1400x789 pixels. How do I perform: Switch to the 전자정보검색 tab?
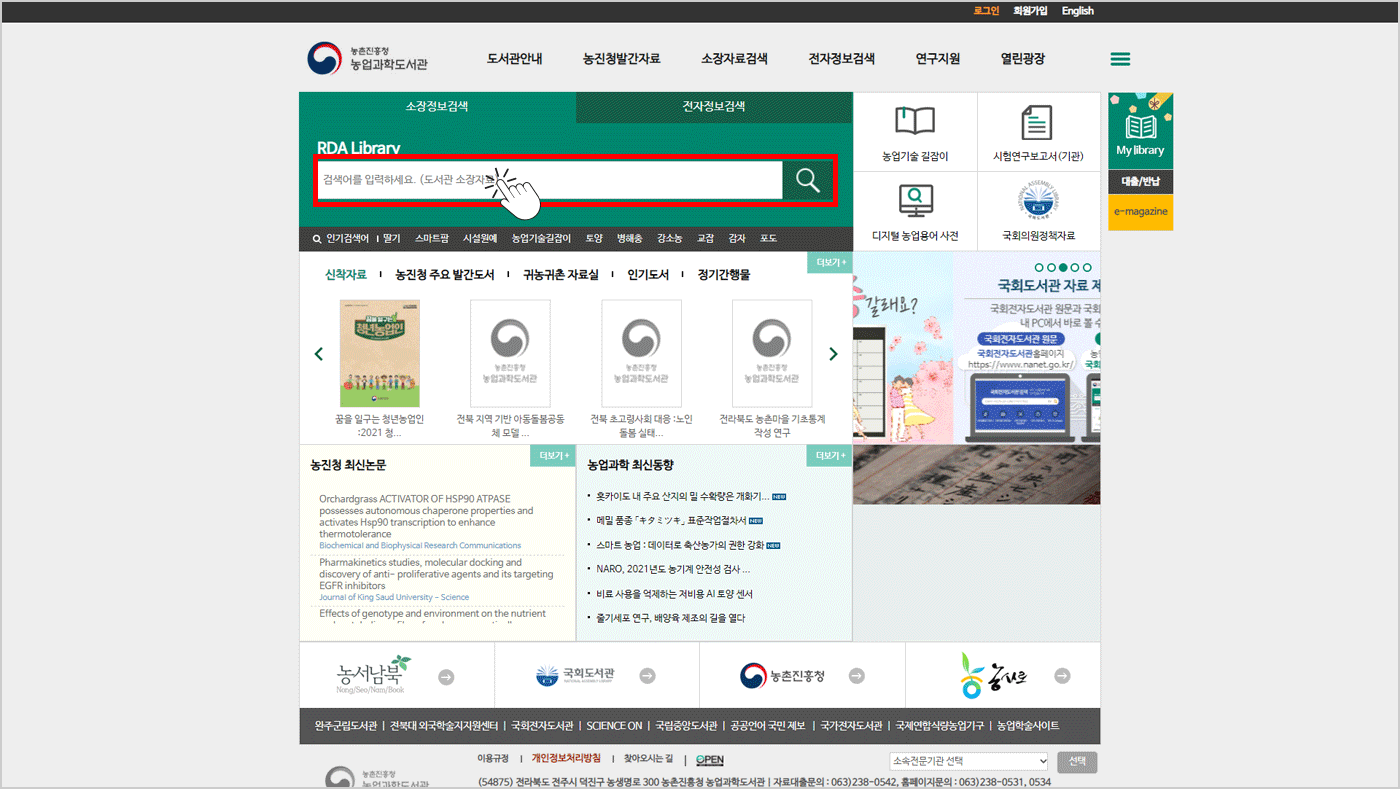(x=713, y=105)
